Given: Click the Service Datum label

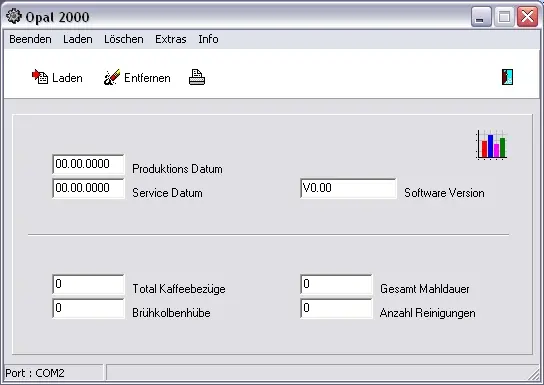Looking at the screenshot, I should click(167, 193).
